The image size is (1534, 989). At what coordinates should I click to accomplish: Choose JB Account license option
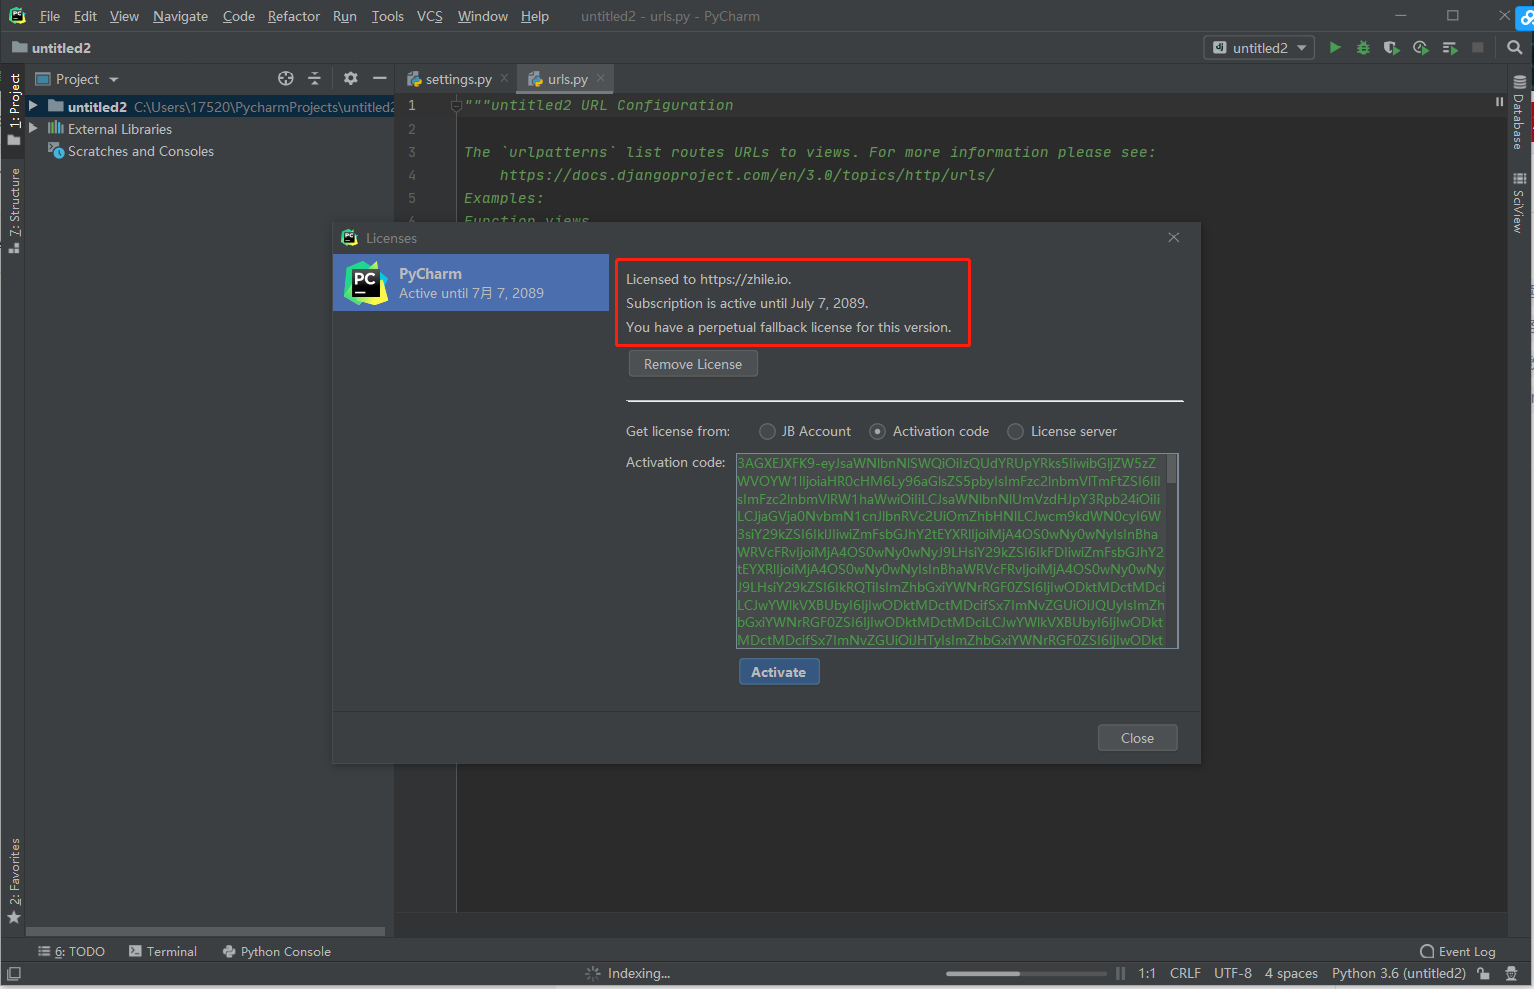(767, 431)
